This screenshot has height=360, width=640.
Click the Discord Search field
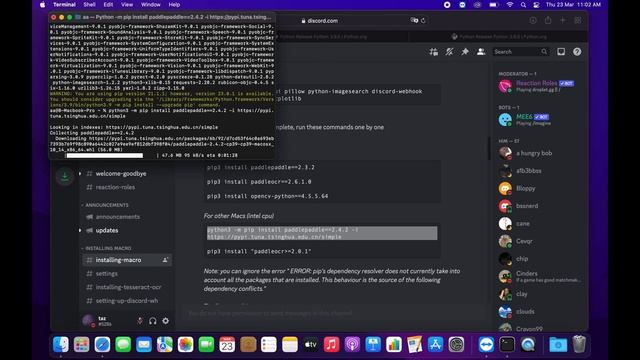(x=520, y=52)
